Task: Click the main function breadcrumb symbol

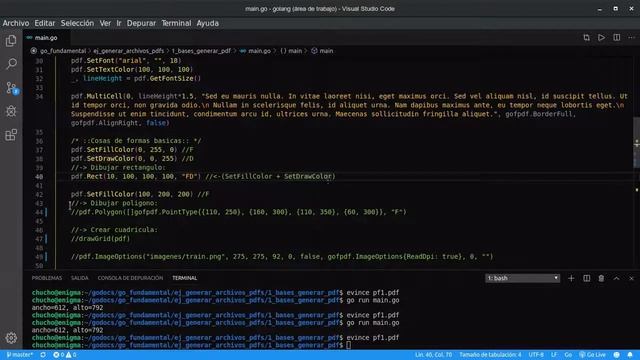Action: (322, 51)
